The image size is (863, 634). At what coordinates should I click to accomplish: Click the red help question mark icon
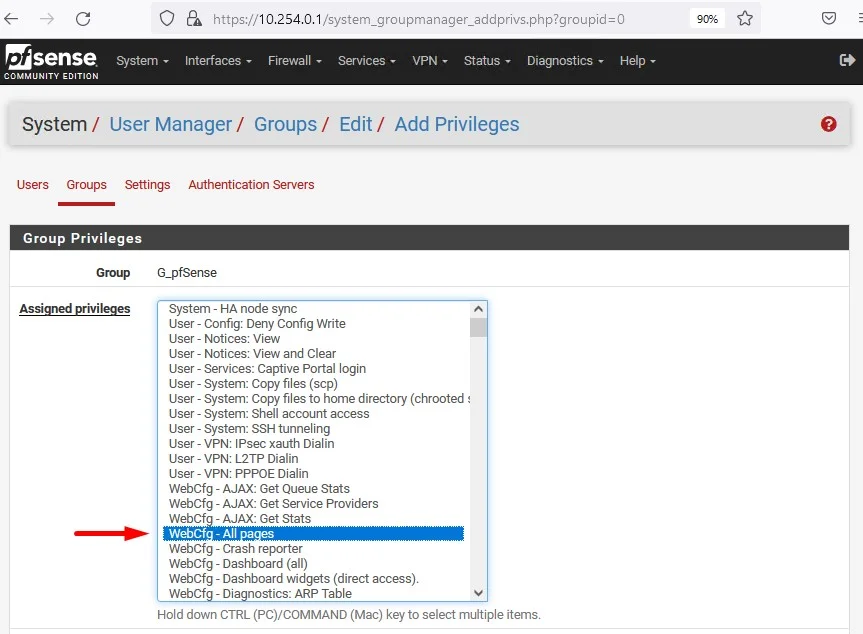(828, 124)
